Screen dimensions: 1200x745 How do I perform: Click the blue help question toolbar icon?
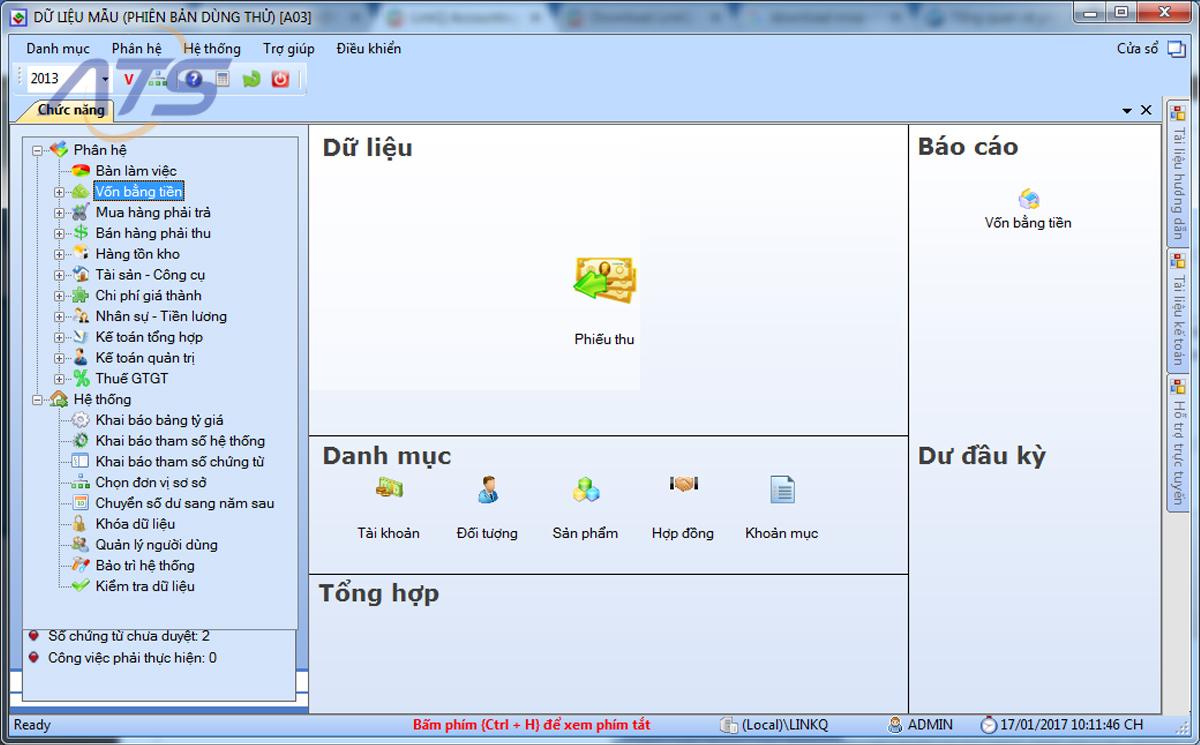click(x=193, y=79)
